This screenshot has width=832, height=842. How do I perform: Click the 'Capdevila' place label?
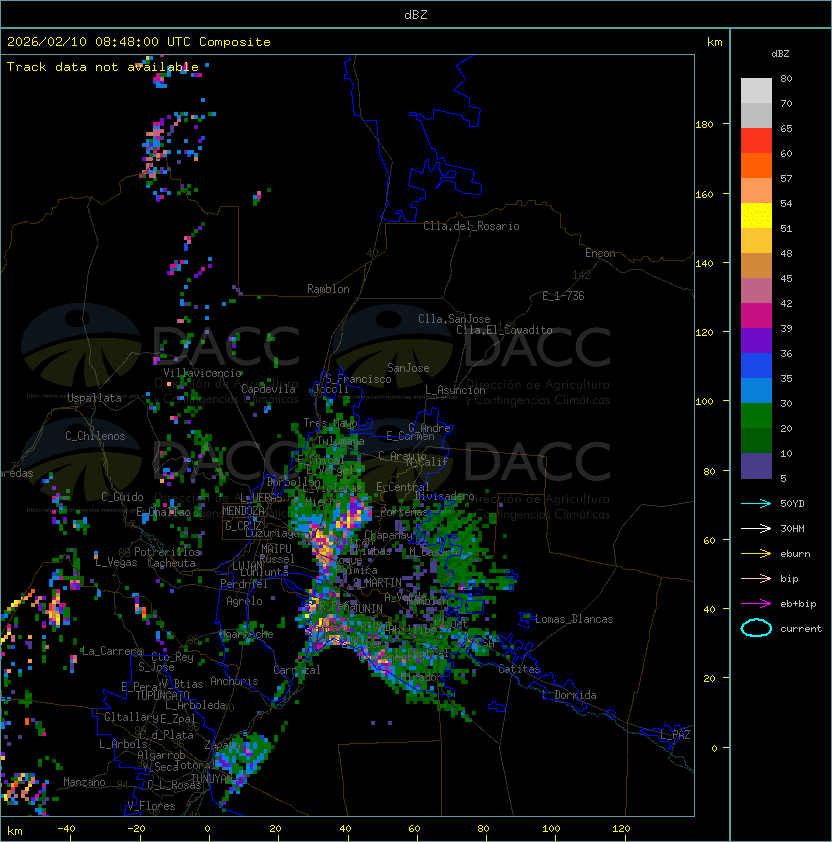[268, 389]
